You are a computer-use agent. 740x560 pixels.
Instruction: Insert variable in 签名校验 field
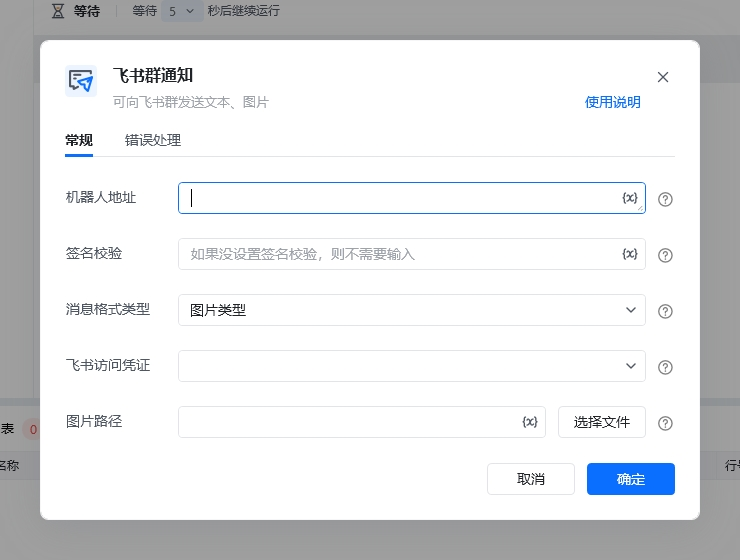point(630,254)
